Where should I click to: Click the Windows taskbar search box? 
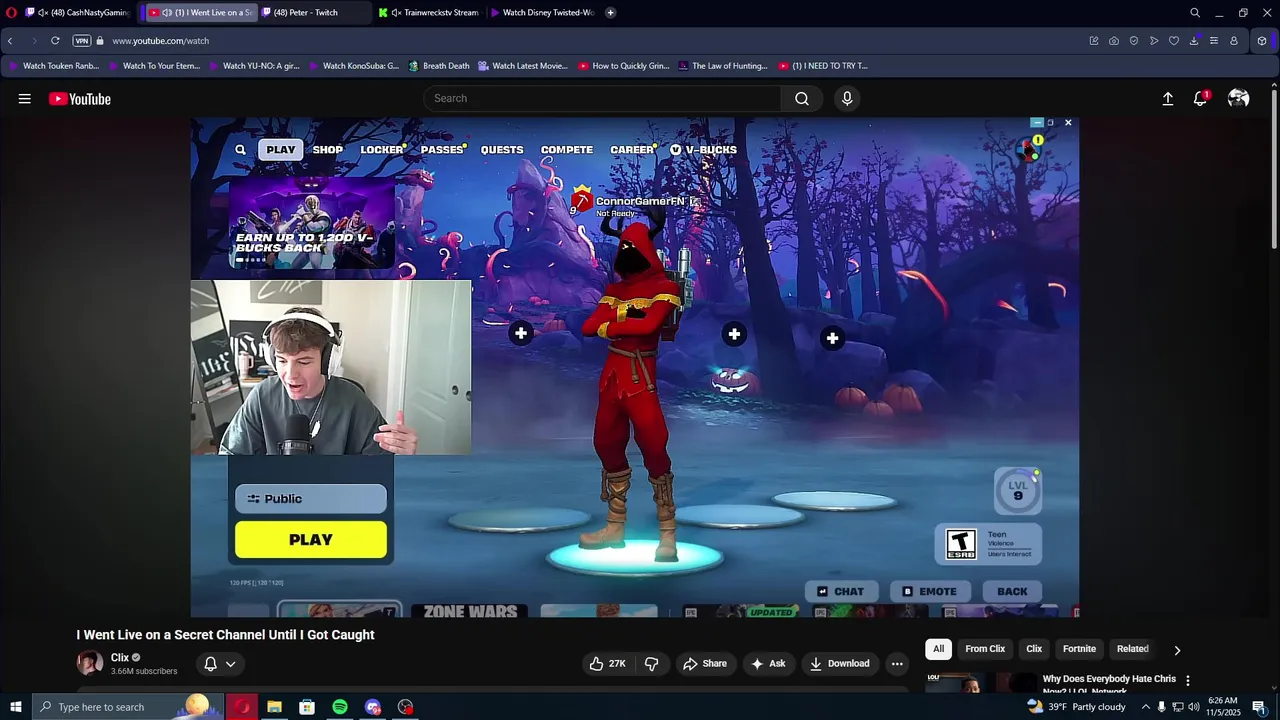coord(130,707)
